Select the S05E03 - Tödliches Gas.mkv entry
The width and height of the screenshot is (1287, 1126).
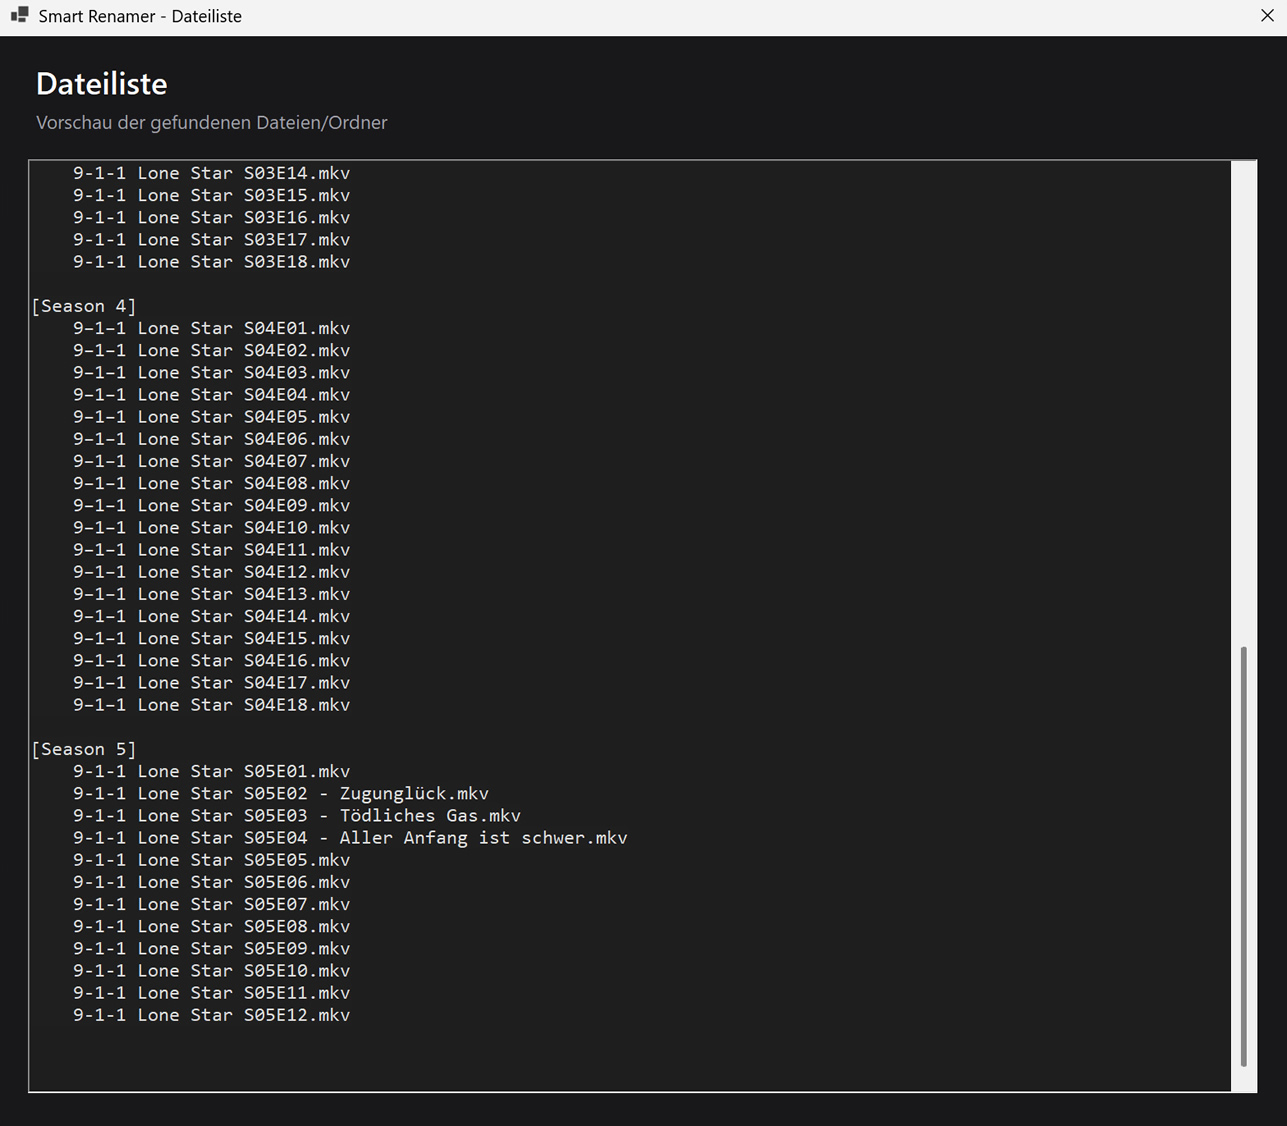(296, 816)
